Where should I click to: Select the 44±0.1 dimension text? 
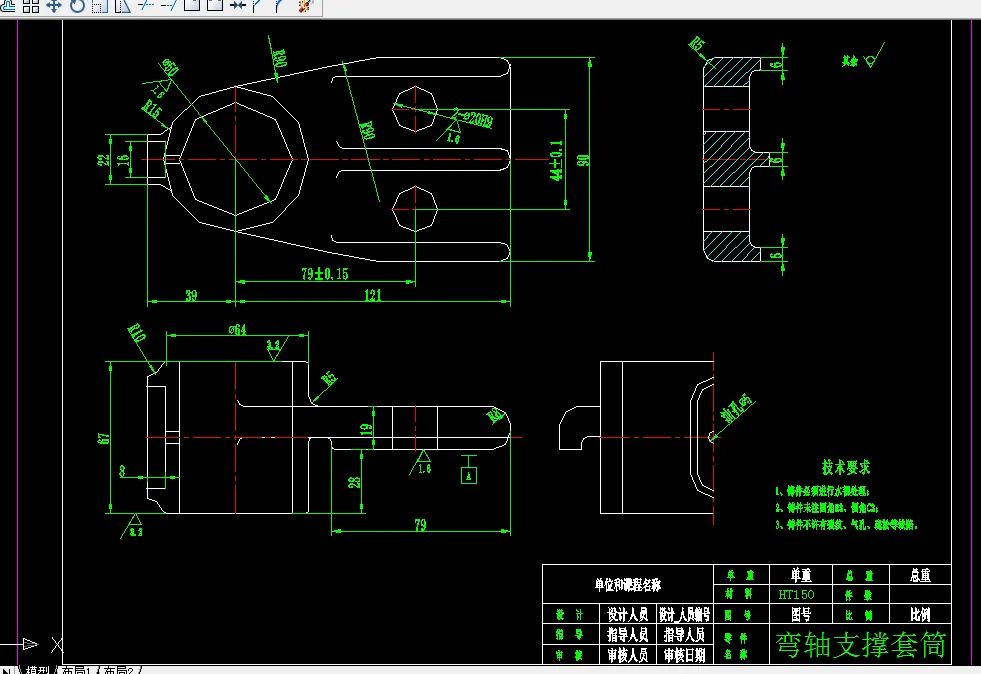pos(556,160)
